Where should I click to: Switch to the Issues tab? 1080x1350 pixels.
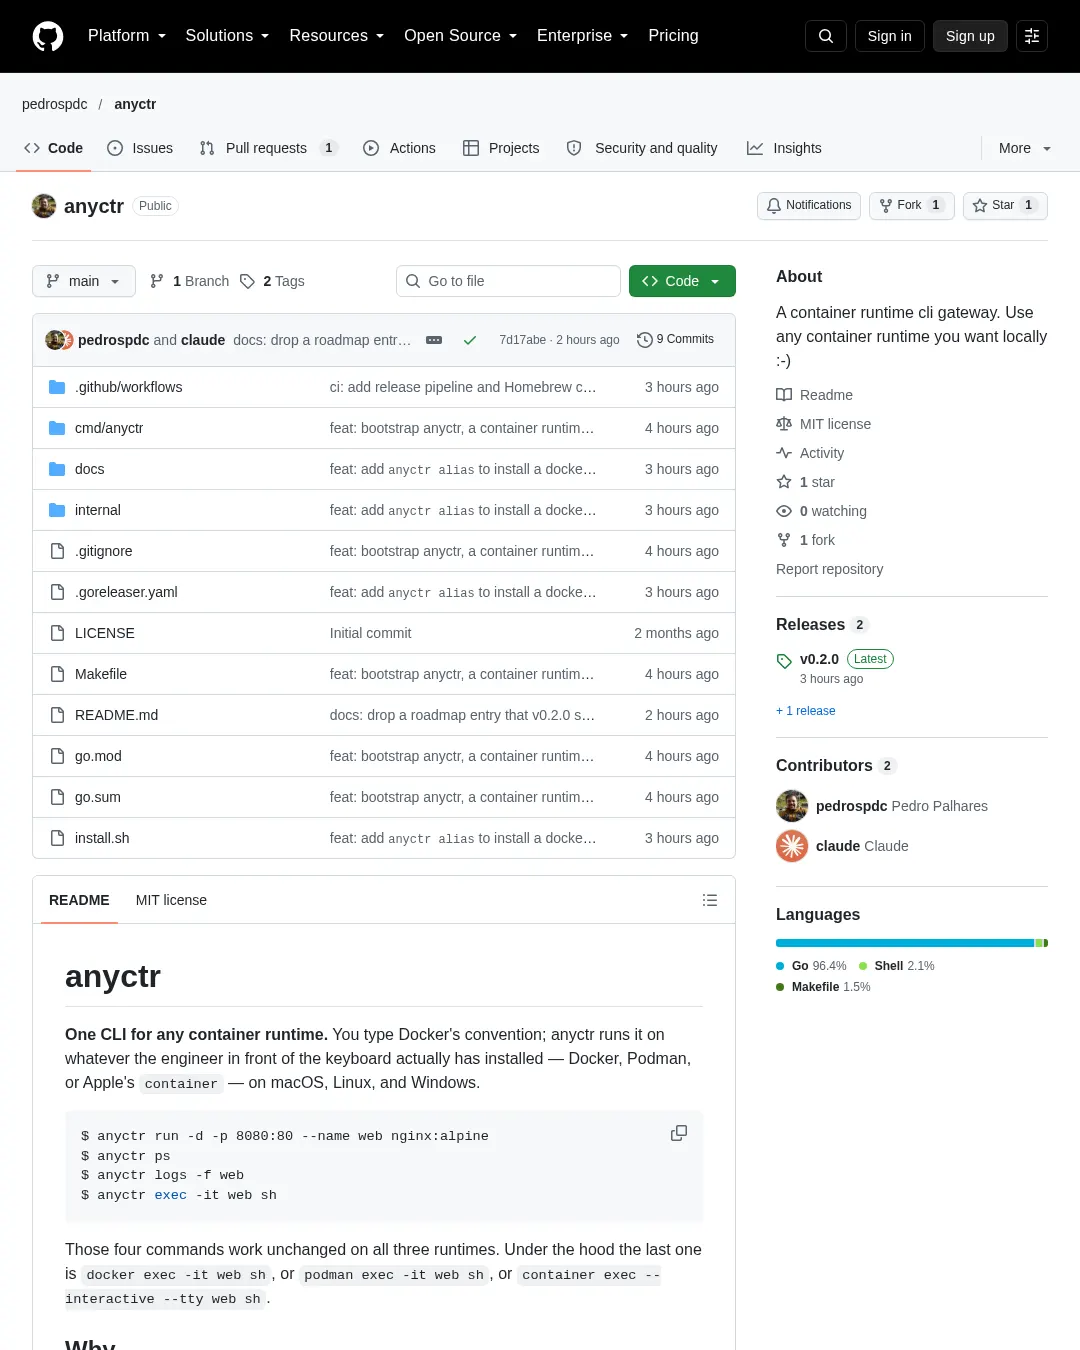140,148
